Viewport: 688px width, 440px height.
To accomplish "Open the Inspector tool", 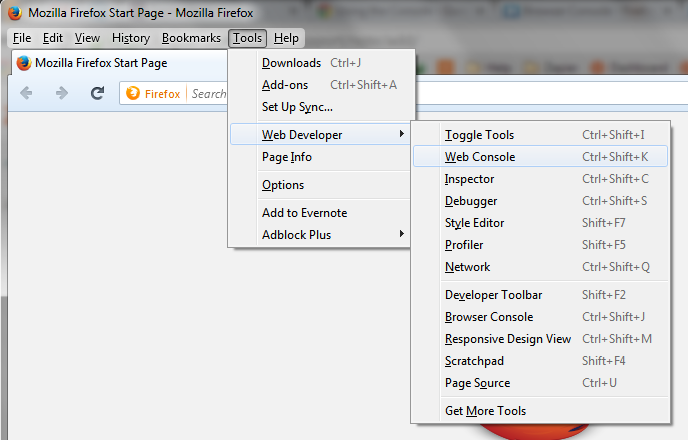I will coord(541,179).
